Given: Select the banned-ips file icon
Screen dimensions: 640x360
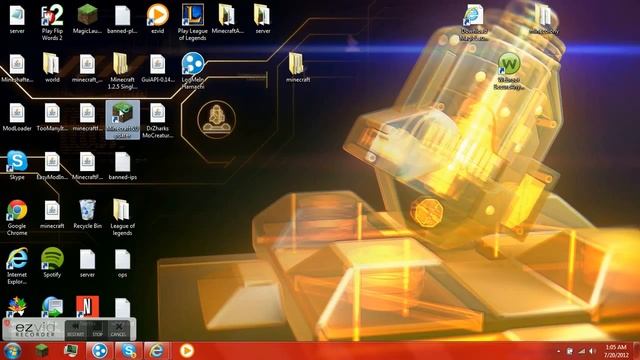Looking at the screenshot, I should [x=122, y=165].
